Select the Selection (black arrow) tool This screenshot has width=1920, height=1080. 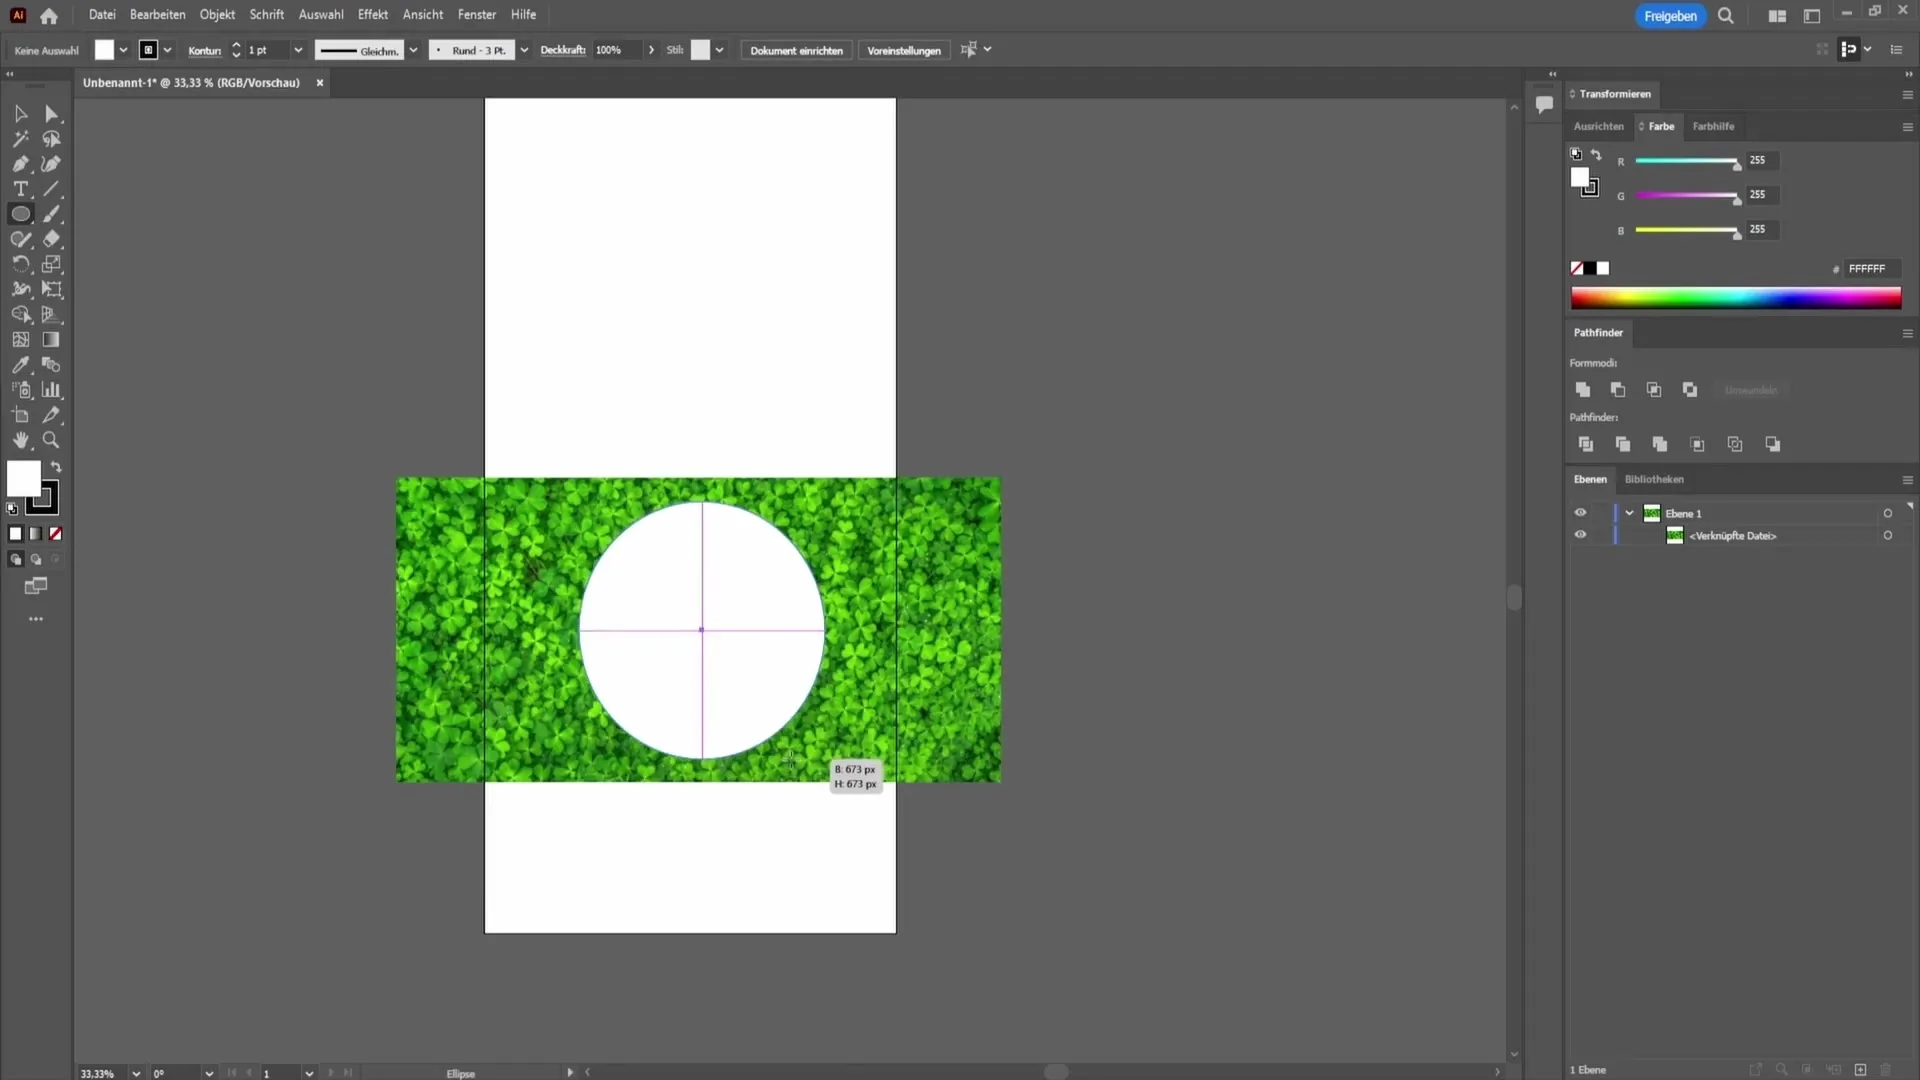tap(20, 114)
